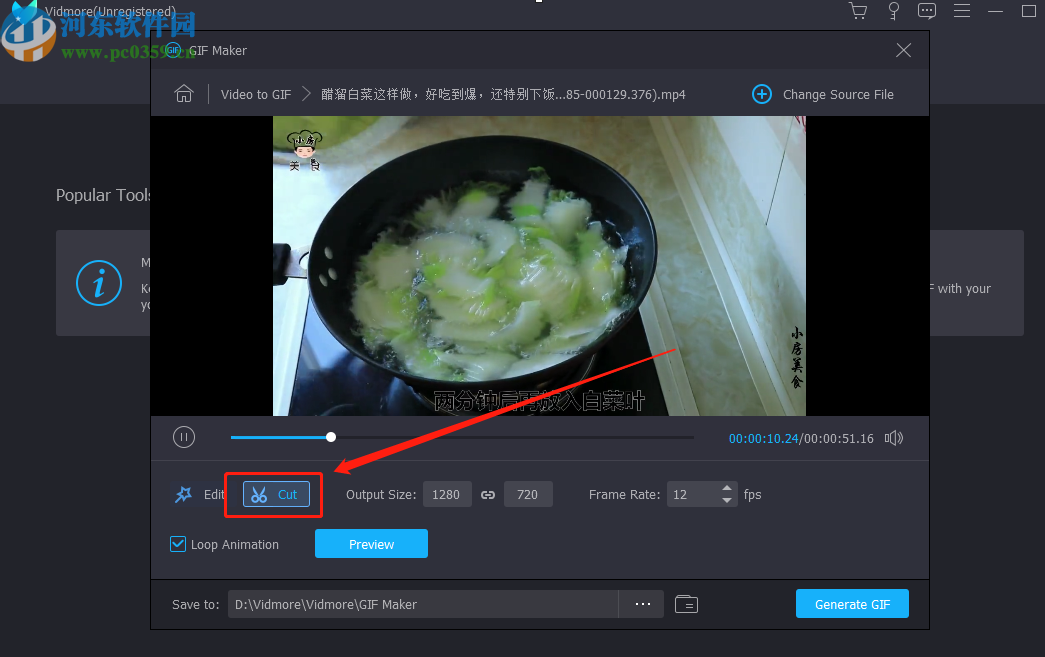Minimize the Vidmore main window
Screen dimensions: 1045x657
pos(995,11)
